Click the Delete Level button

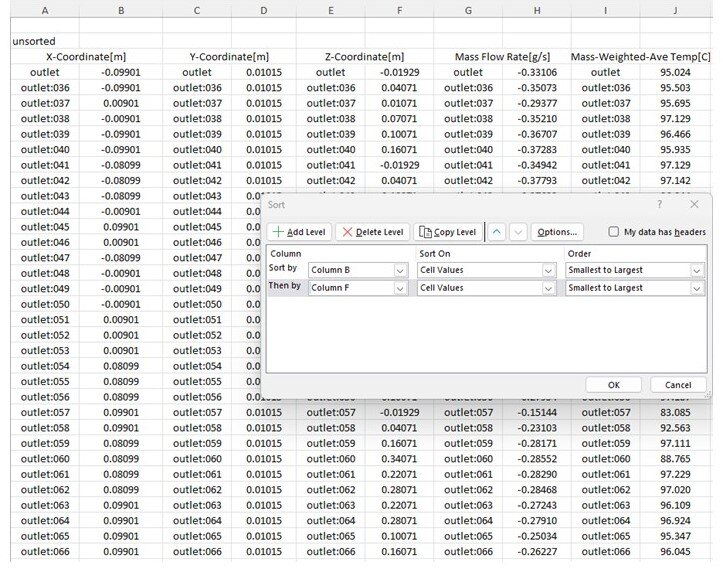pos(372,232)
